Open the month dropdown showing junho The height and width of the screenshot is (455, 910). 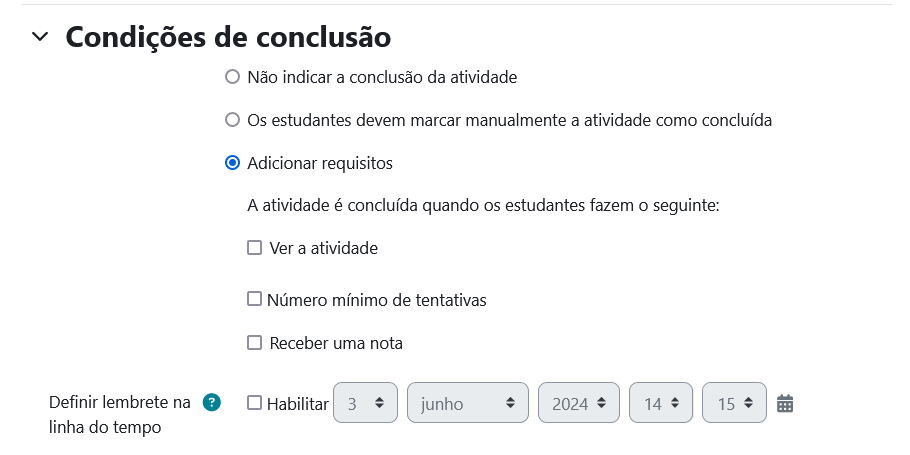coord(467,404)
